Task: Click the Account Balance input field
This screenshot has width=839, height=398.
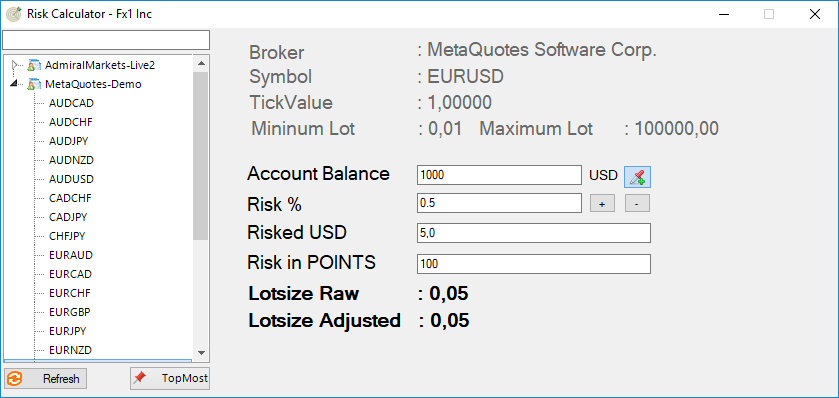Action: [x=499, y=175]
